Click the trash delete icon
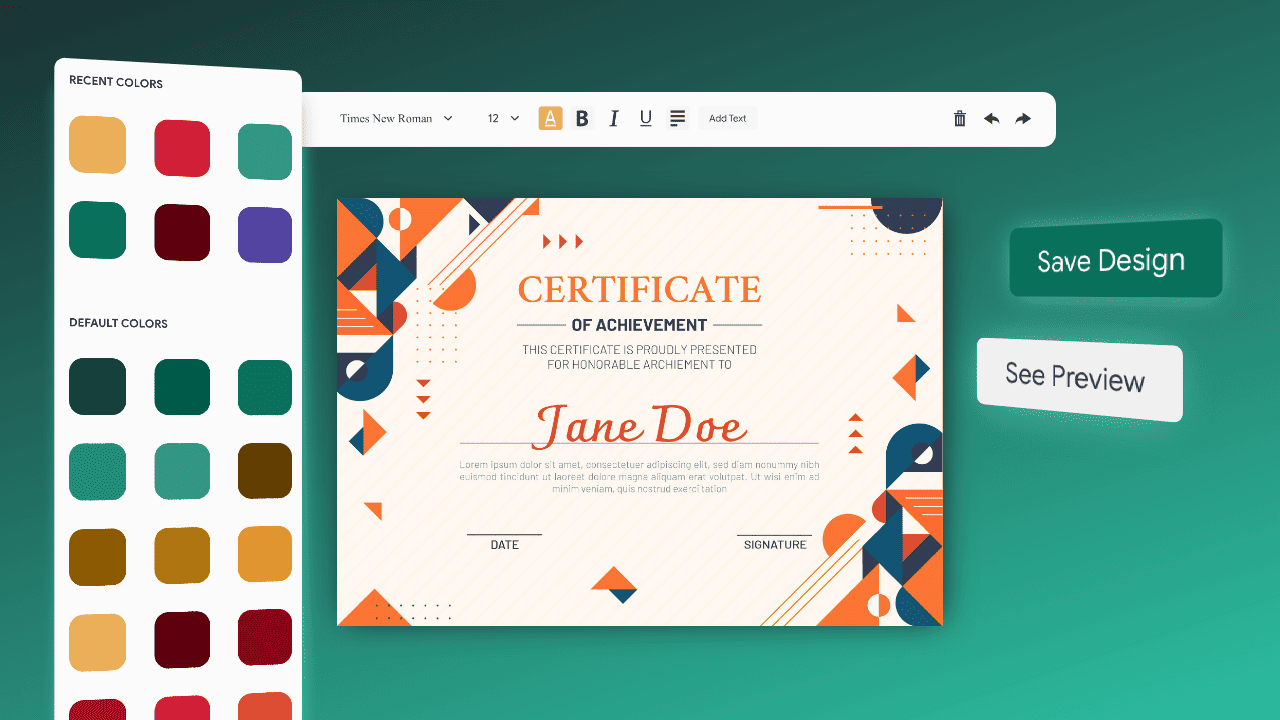The height and width of the screenshot is (720, 1280). pyautogui.click(x=960, y=118)
